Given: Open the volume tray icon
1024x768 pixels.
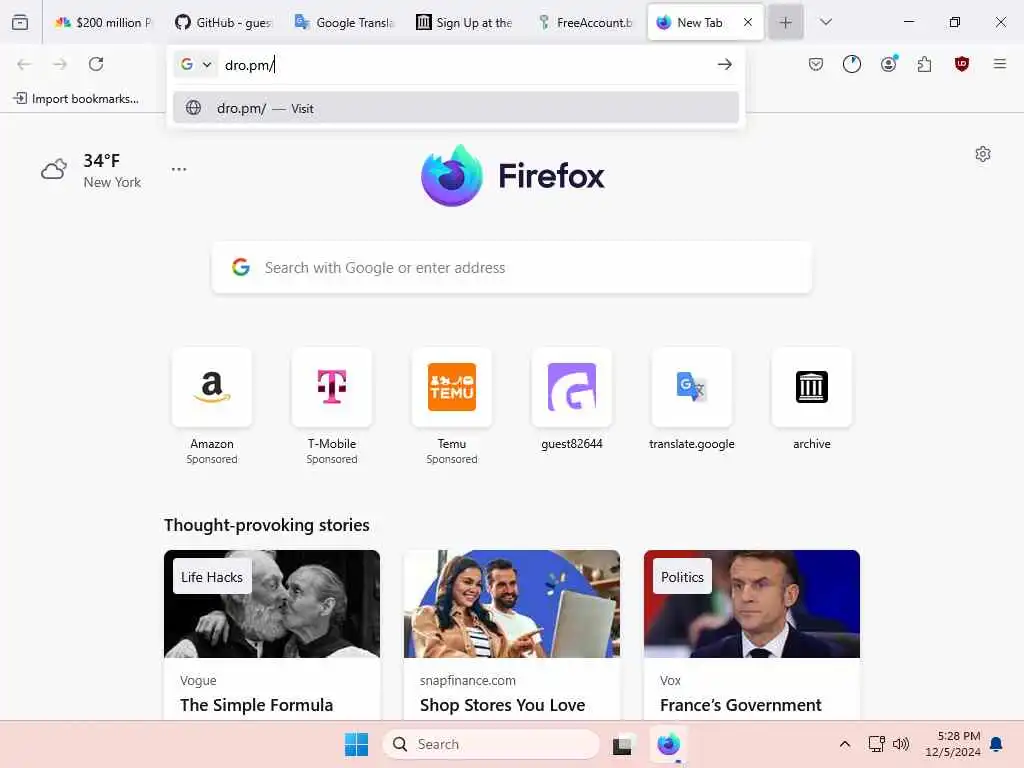Looking at the screenshot, I should pyautogui.click(x=901, y=744).
